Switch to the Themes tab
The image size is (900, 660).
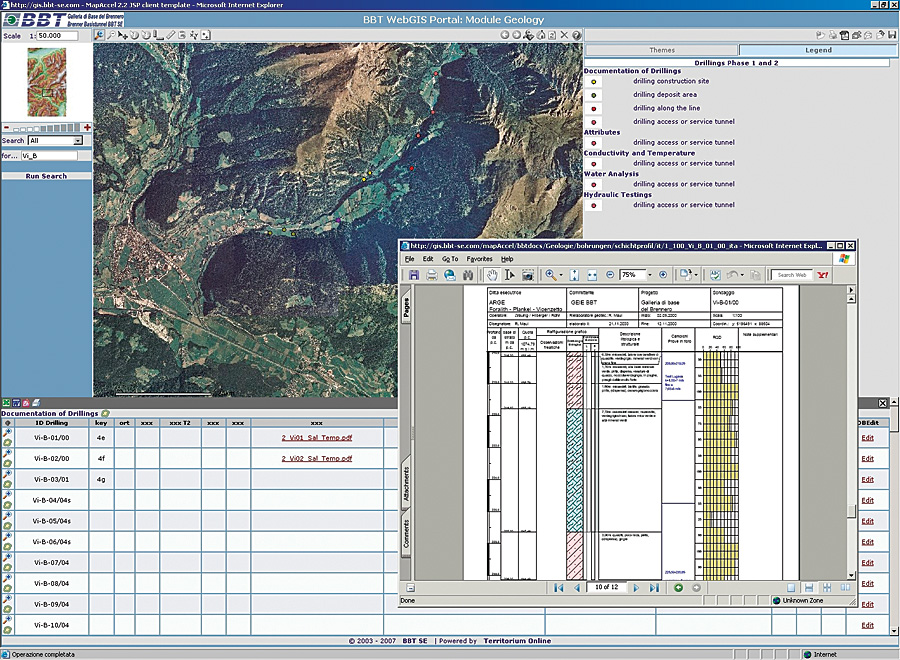(661, 50)
